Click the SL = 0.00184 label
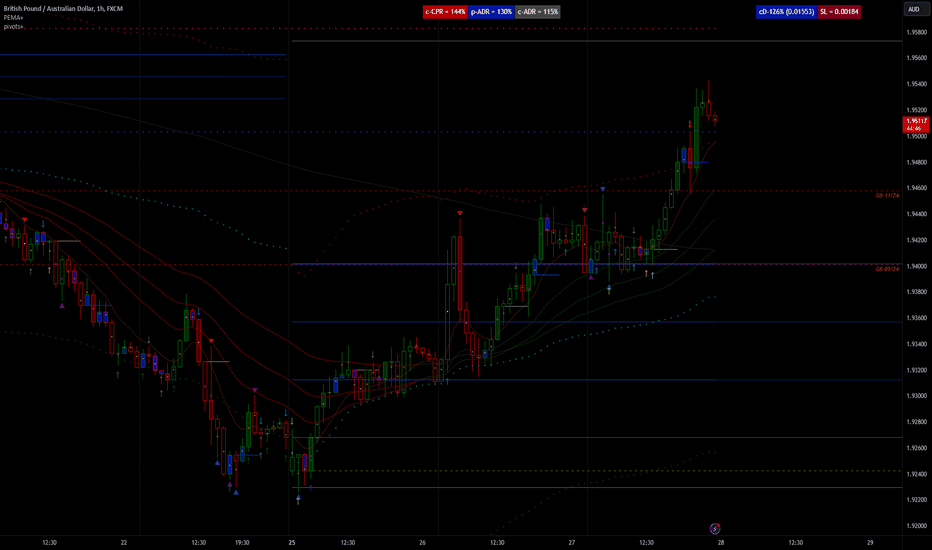 coord(839,12)
